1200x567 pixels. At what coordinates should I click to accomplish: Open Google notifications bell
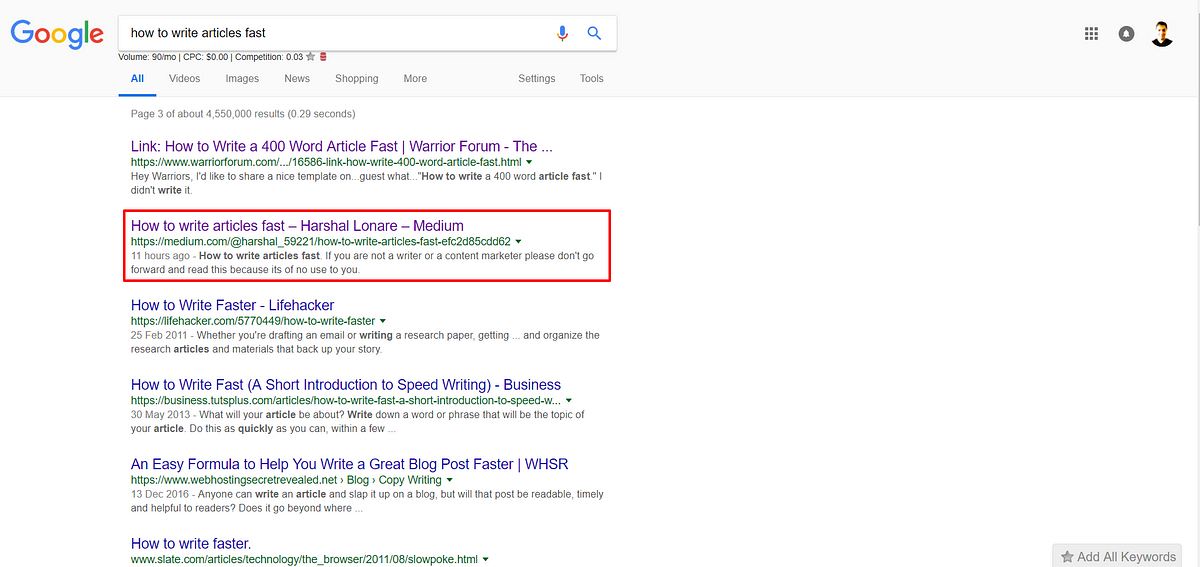[x=1127, y=34]
